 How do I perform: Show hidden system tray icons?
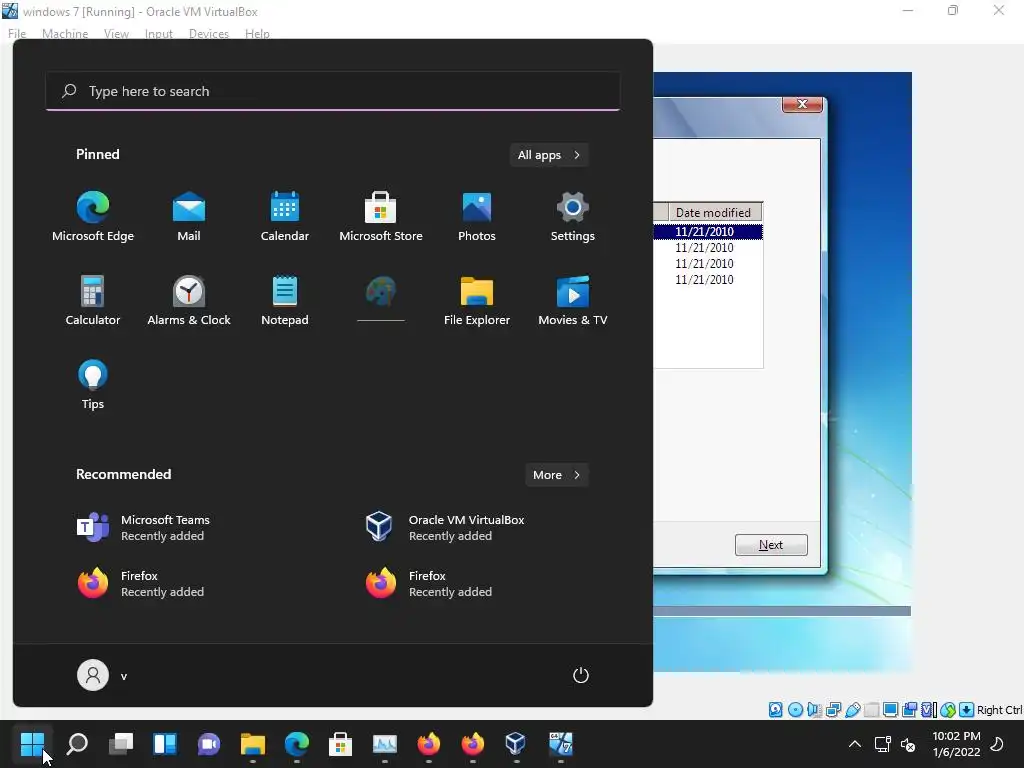coord(854,744)
